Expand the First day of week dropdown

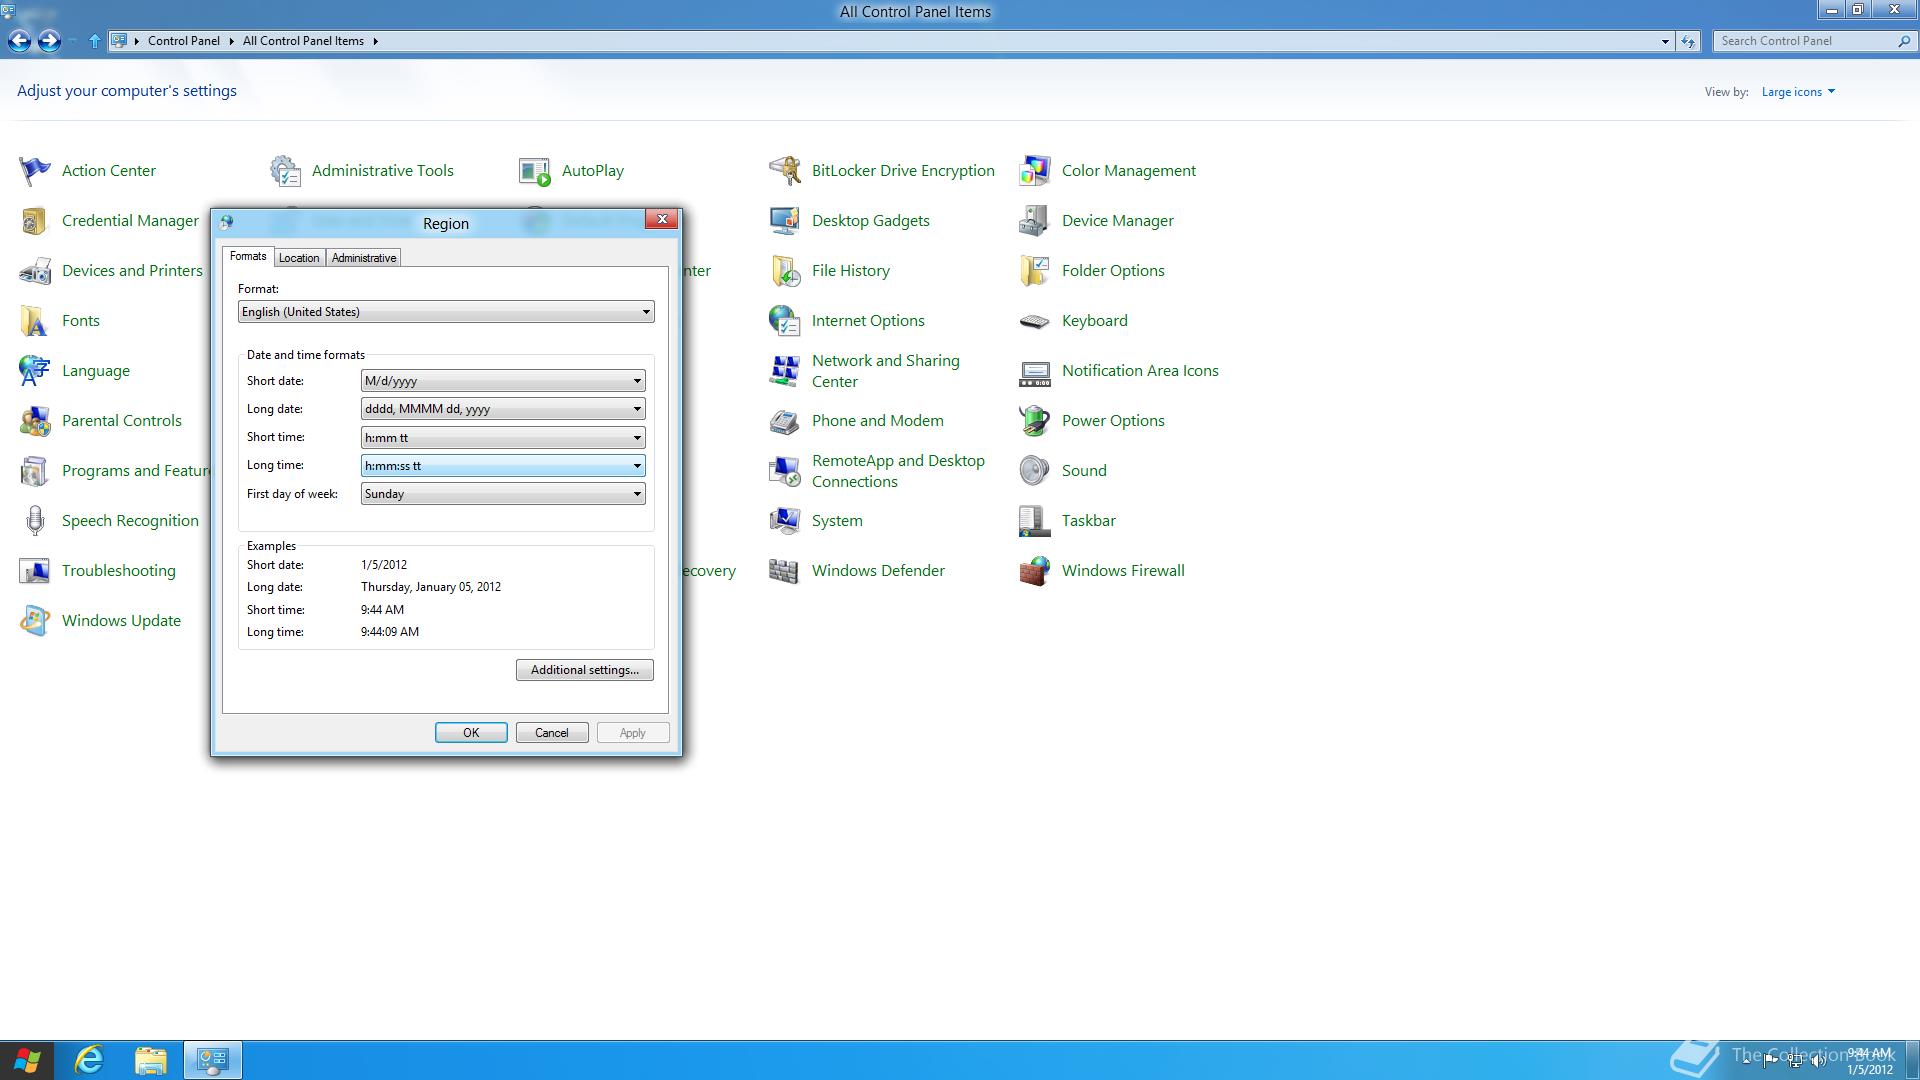click(503, 494)
